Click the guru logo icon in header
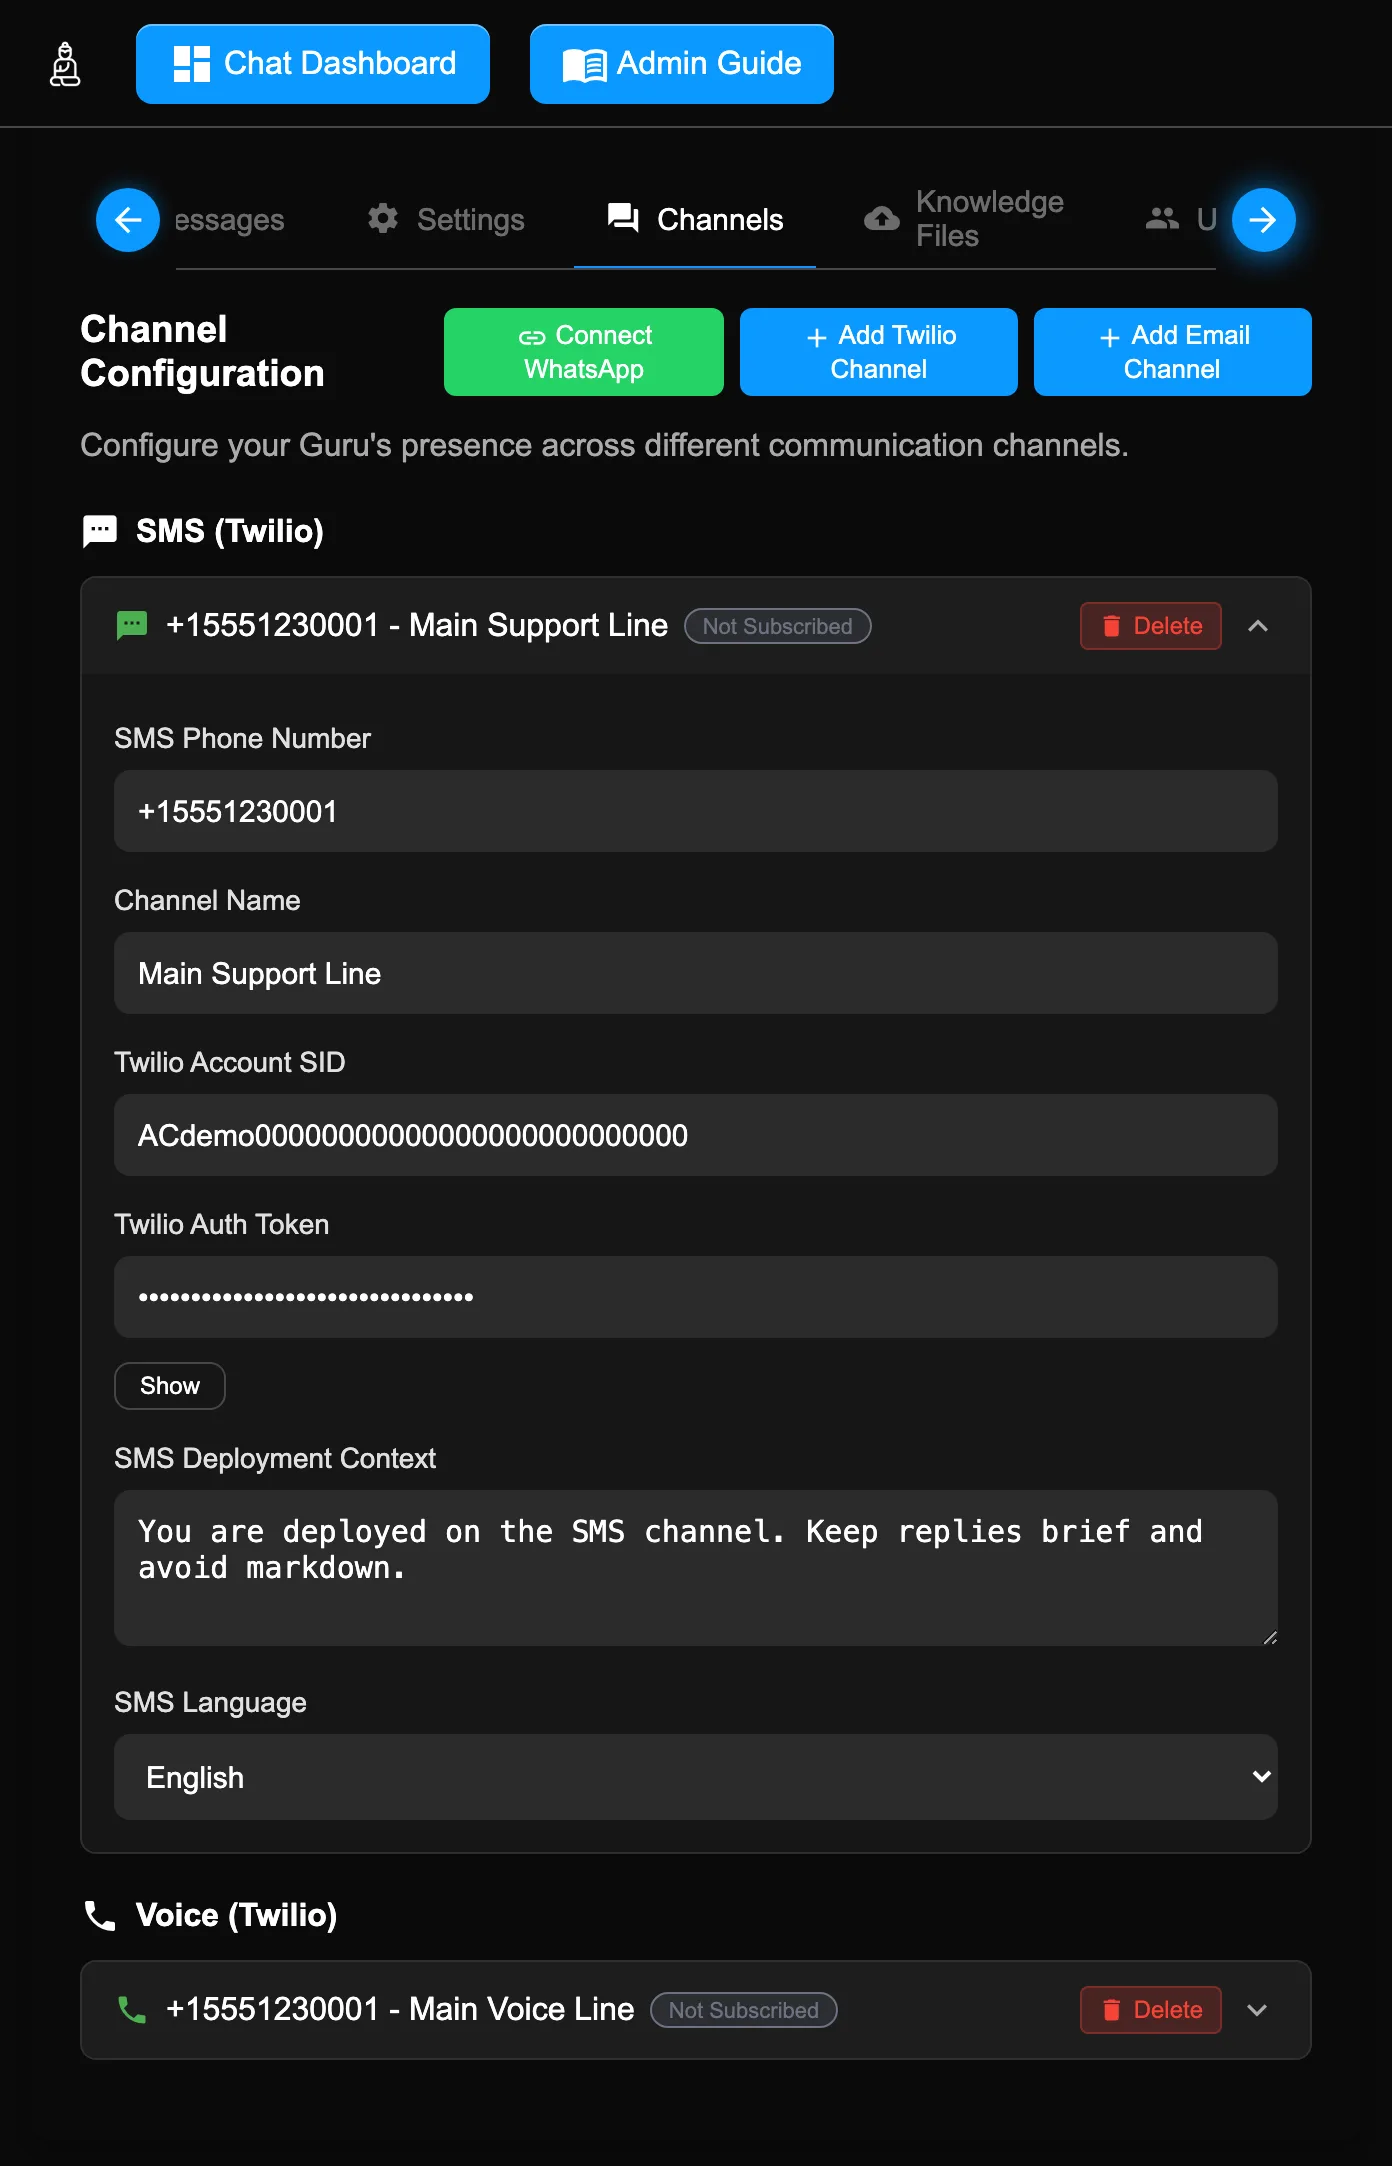Viewport: 1392px width, 2166px height. coord(65,64)
